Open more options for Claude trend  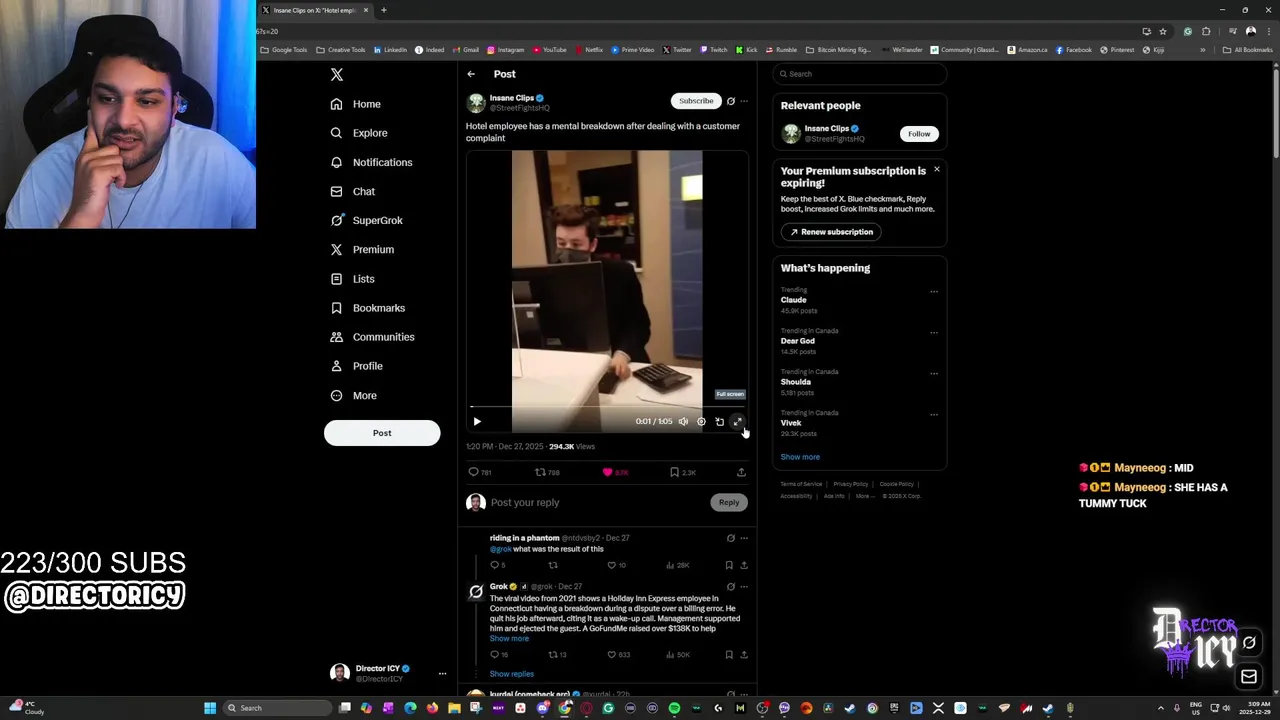tap(934, 292)
